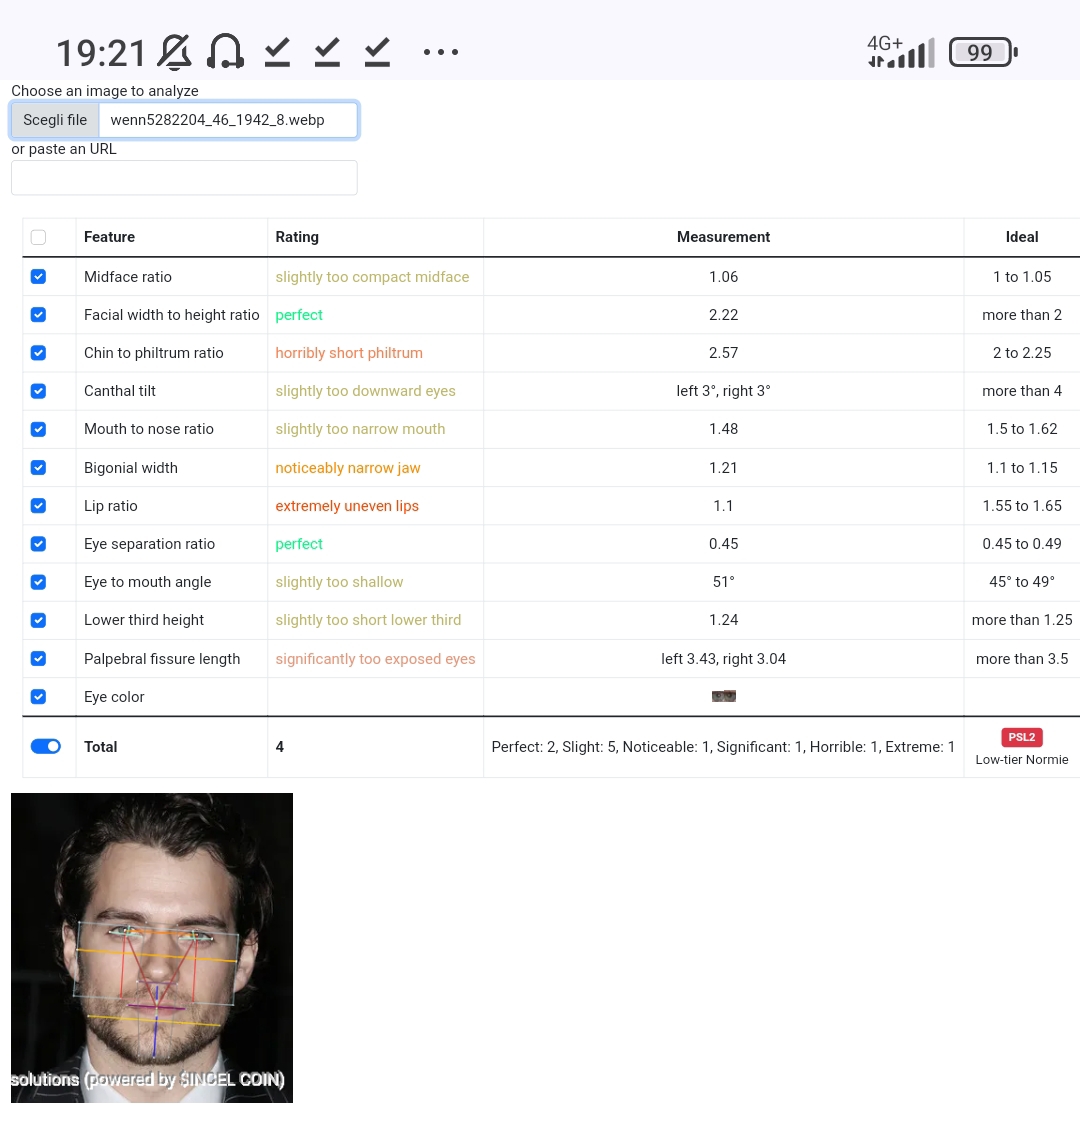Viewport: 1080px width, 1140px height.
Task: Click the Midface ratio measurement 1.06
Action: click(x=724, y=276)
